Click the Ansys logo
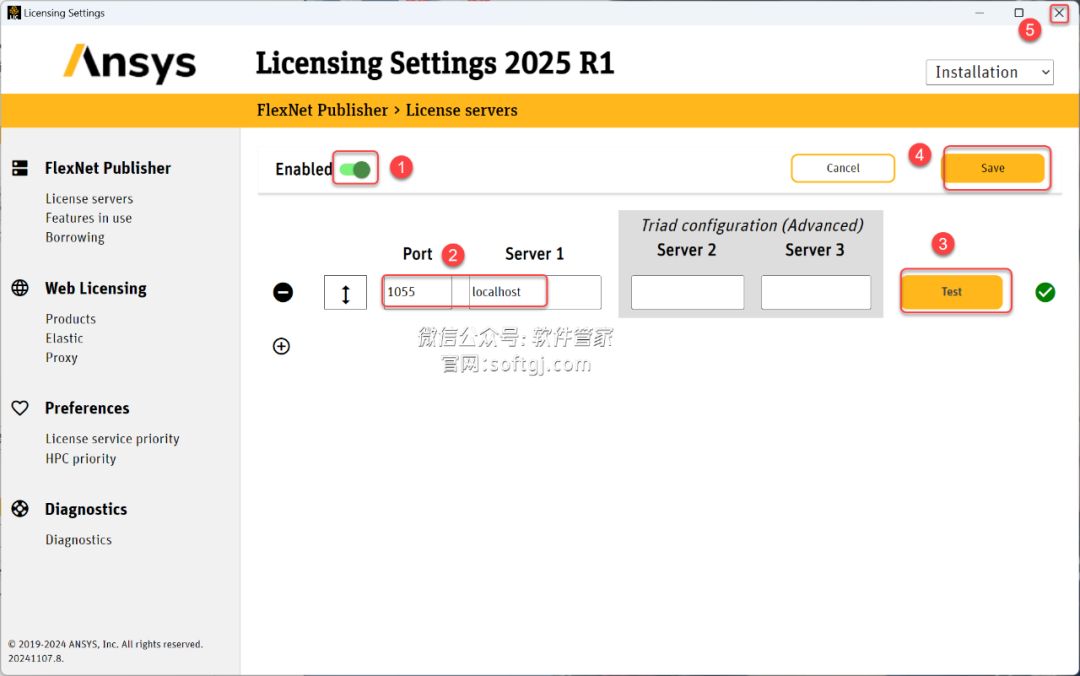This screenshot has height=676, width=1080. tap(129, 63)
